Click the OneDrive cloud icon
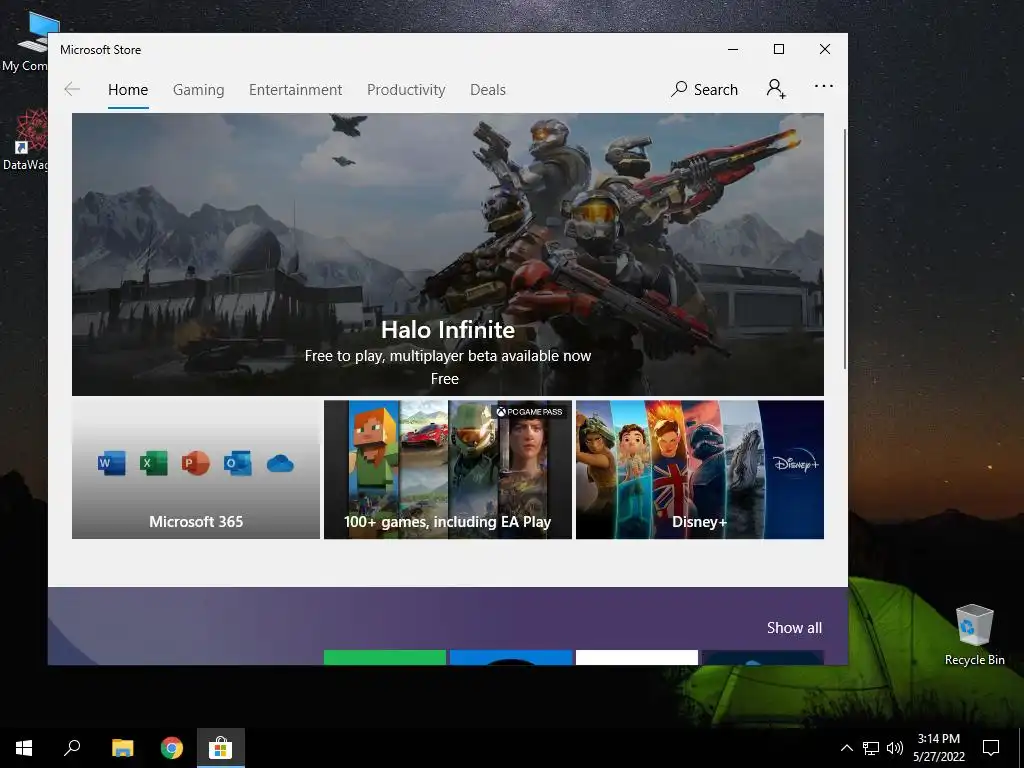This screenshot has height=768, width=1024. pyautogui.click(x=280, y=464)
